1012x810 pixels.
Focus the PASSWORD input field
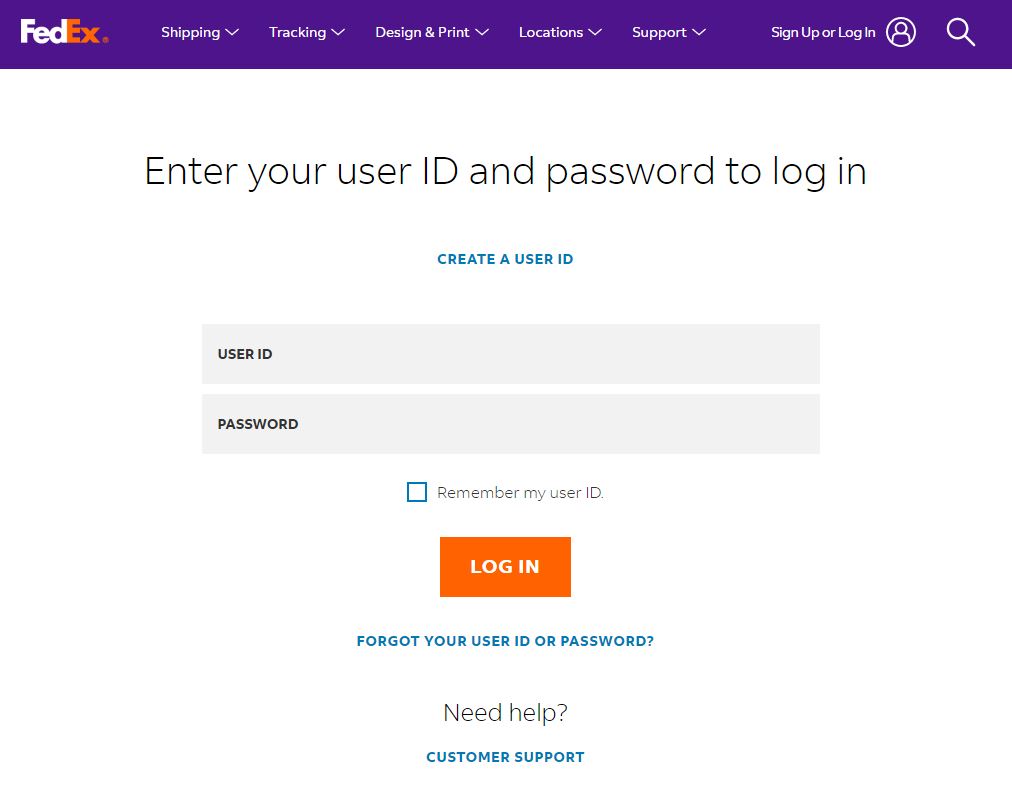pos(510,424)
